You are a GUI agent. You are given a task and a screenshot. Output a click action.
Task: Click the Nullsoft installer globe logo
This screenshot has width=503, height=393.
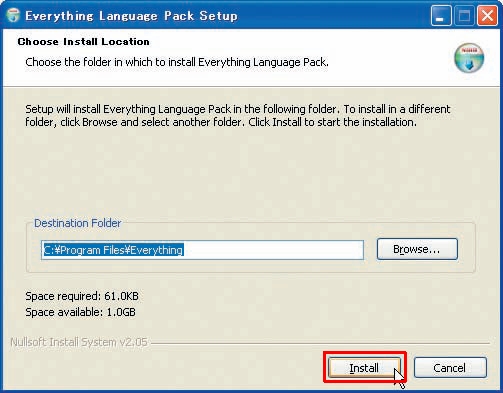coord(469,58)
